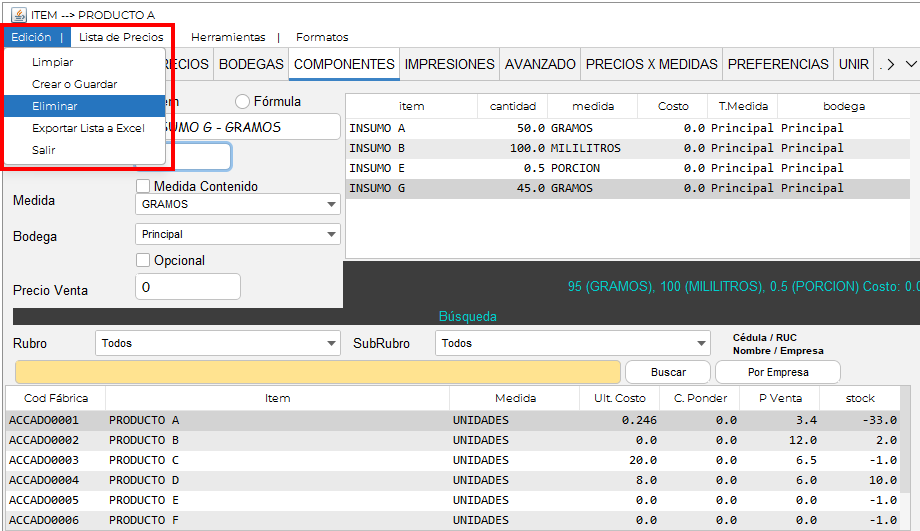Click the Por Empresa button
Image resolution: width=920 pixels, height=531 pixels.
777,372
